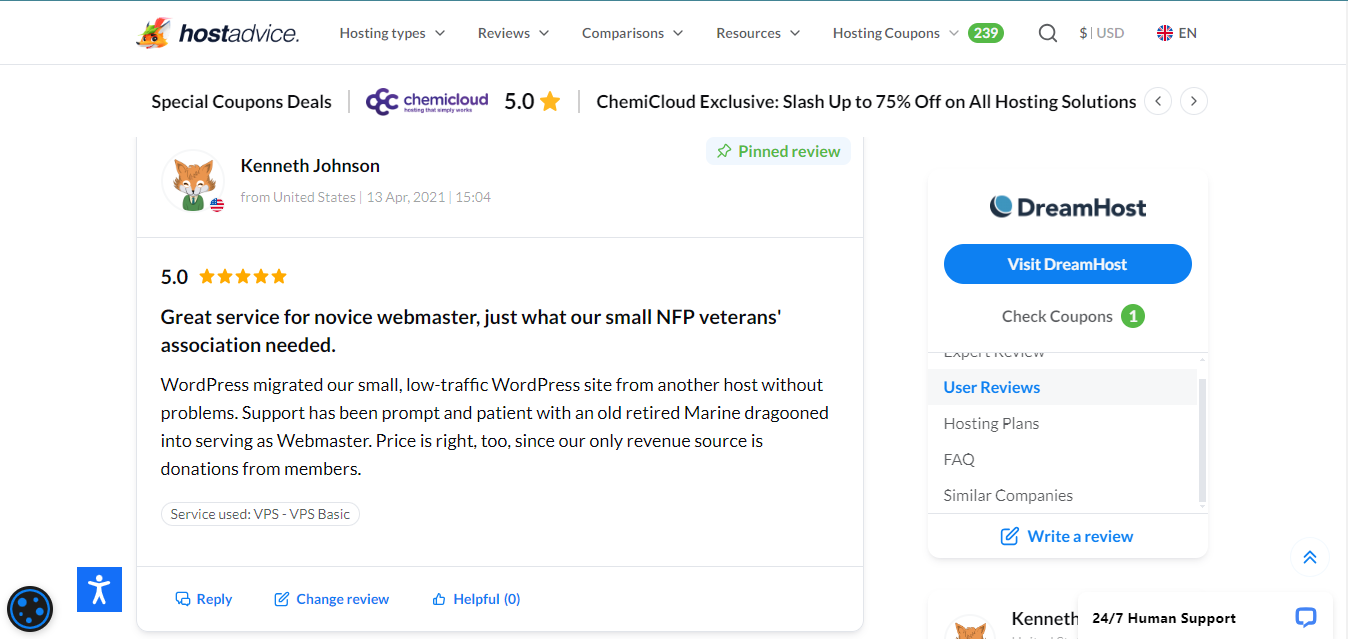Mark the review as Helpful
The image size is (1348, 639).
point(476,599)
